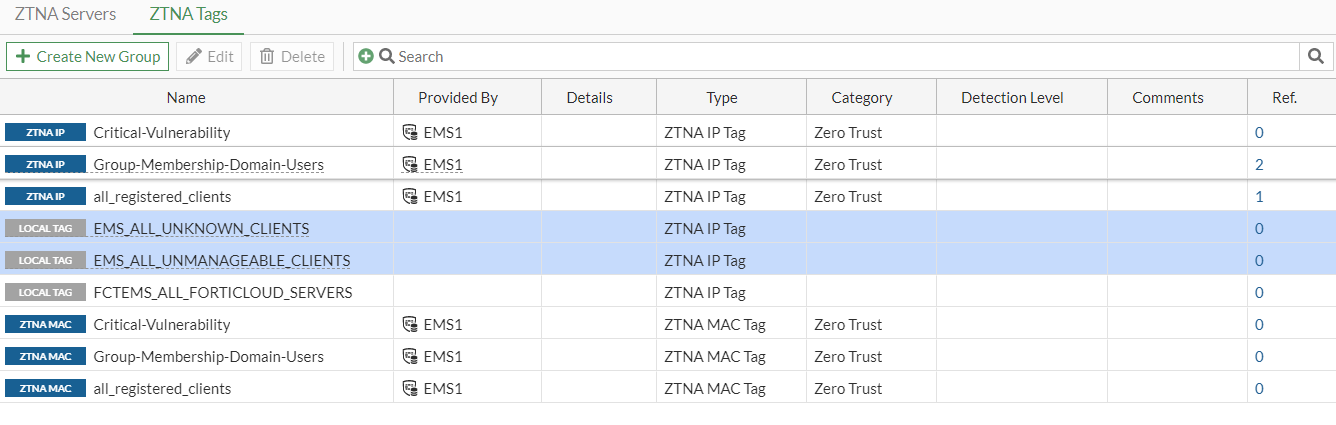Open reference count 2 for Group-Membership-Domain-Users
The height and width of the screenshot is (425, 1336).
pos(1259,164)
